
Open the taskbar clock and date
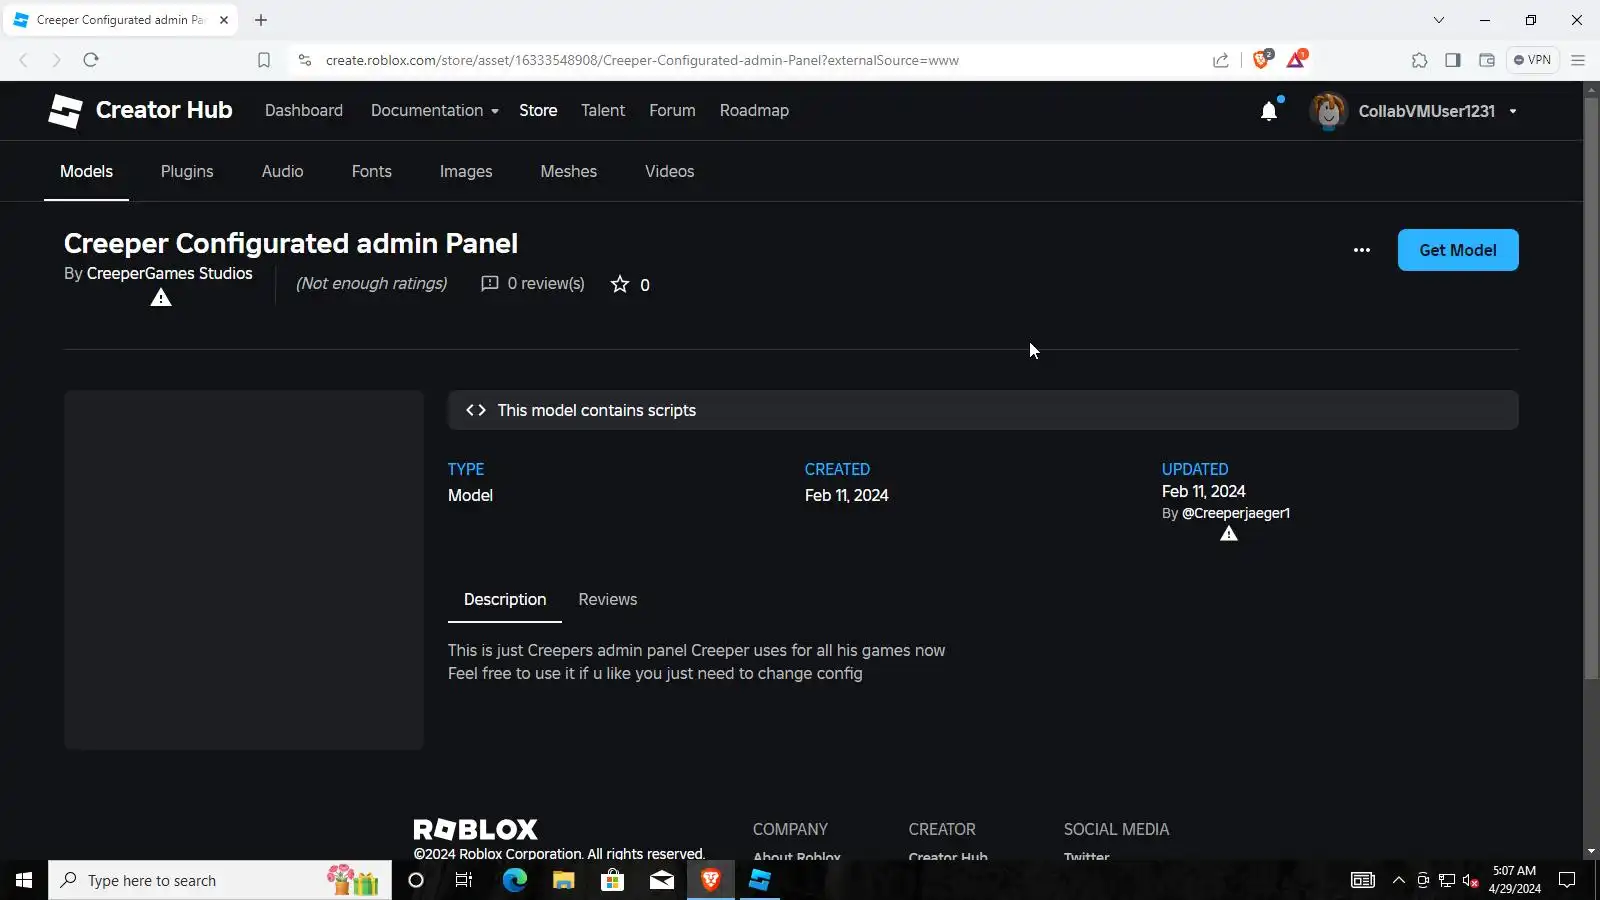point(1514,880)
